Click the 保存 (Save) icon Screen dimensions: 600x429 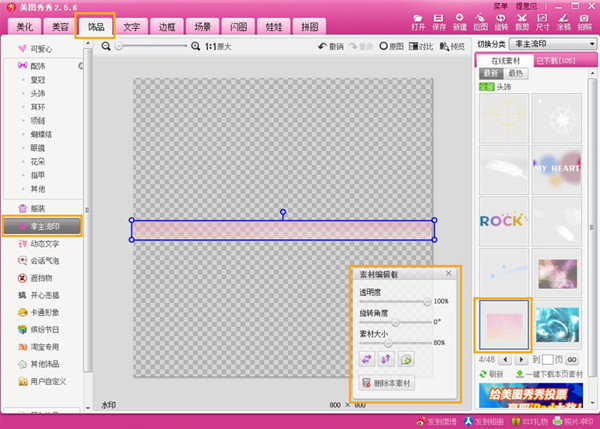(x=437, y=22)
